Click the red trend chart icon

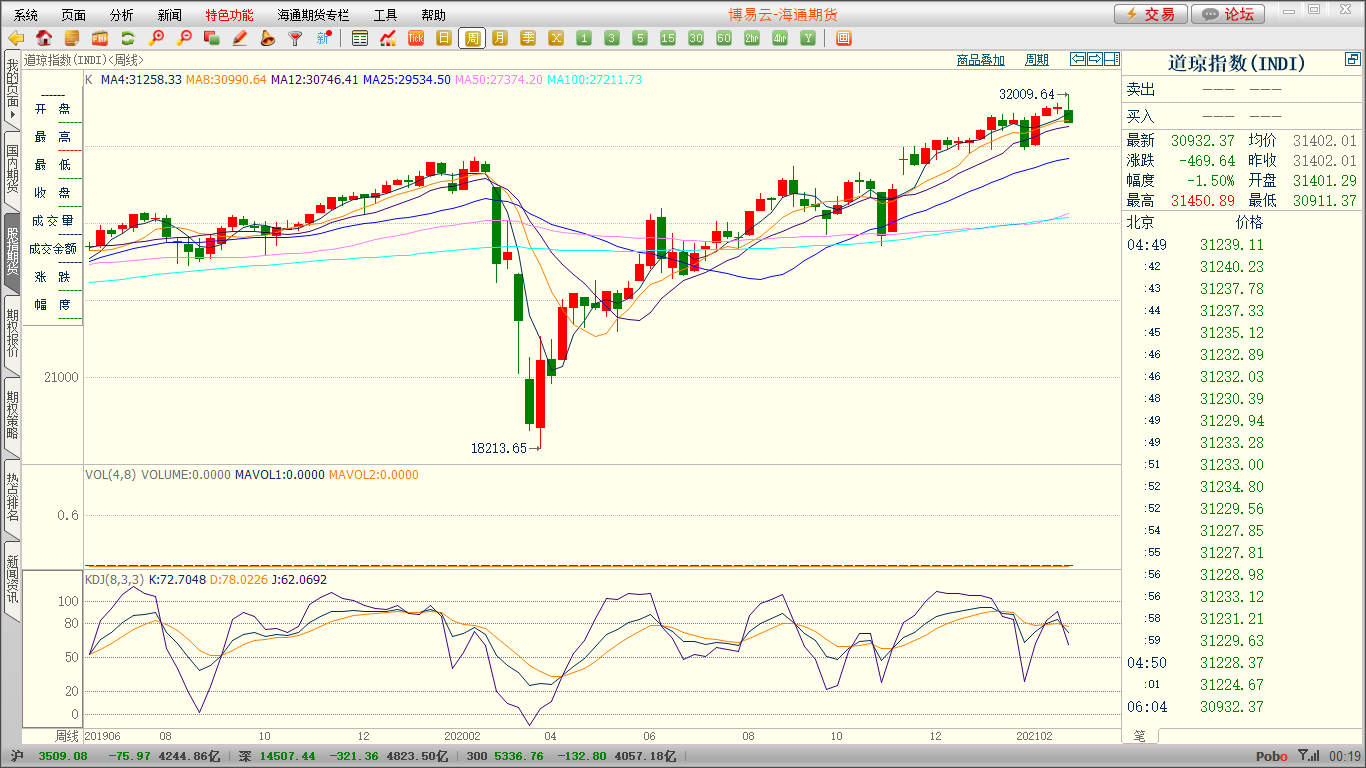coord(388,38)
